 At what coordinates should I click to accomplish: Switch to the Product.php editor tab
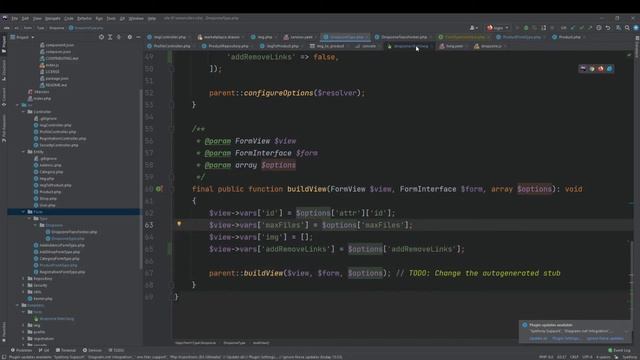click(x=567, y=37)
